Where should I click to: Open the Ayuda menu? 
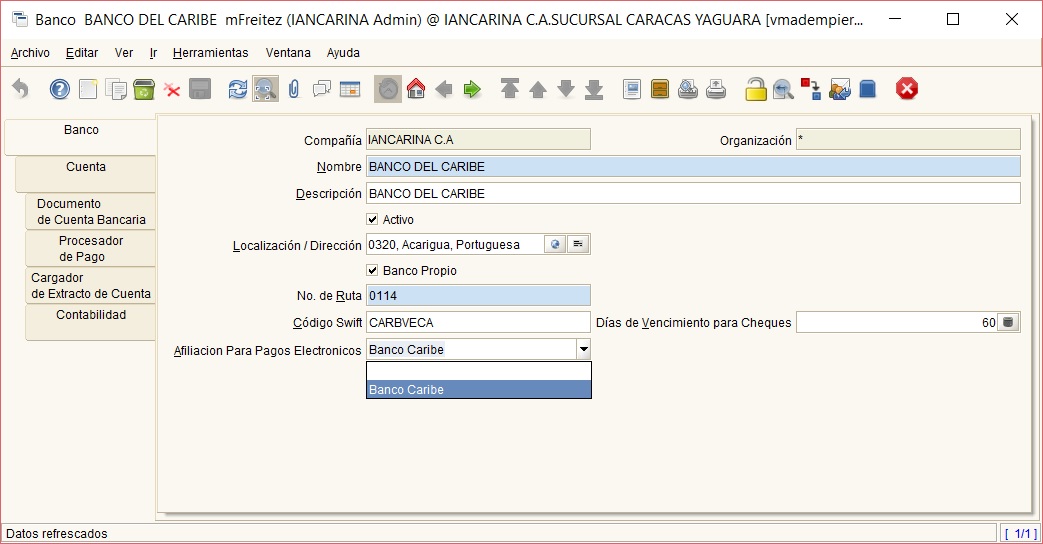(x=343, y=53)
